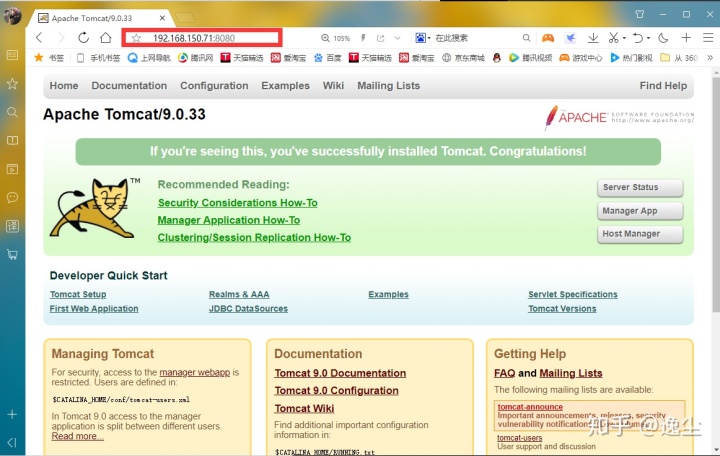This screenshot has height=456, width=720.
Task: Click the Host Manager button
Action: tap(640, 234)
